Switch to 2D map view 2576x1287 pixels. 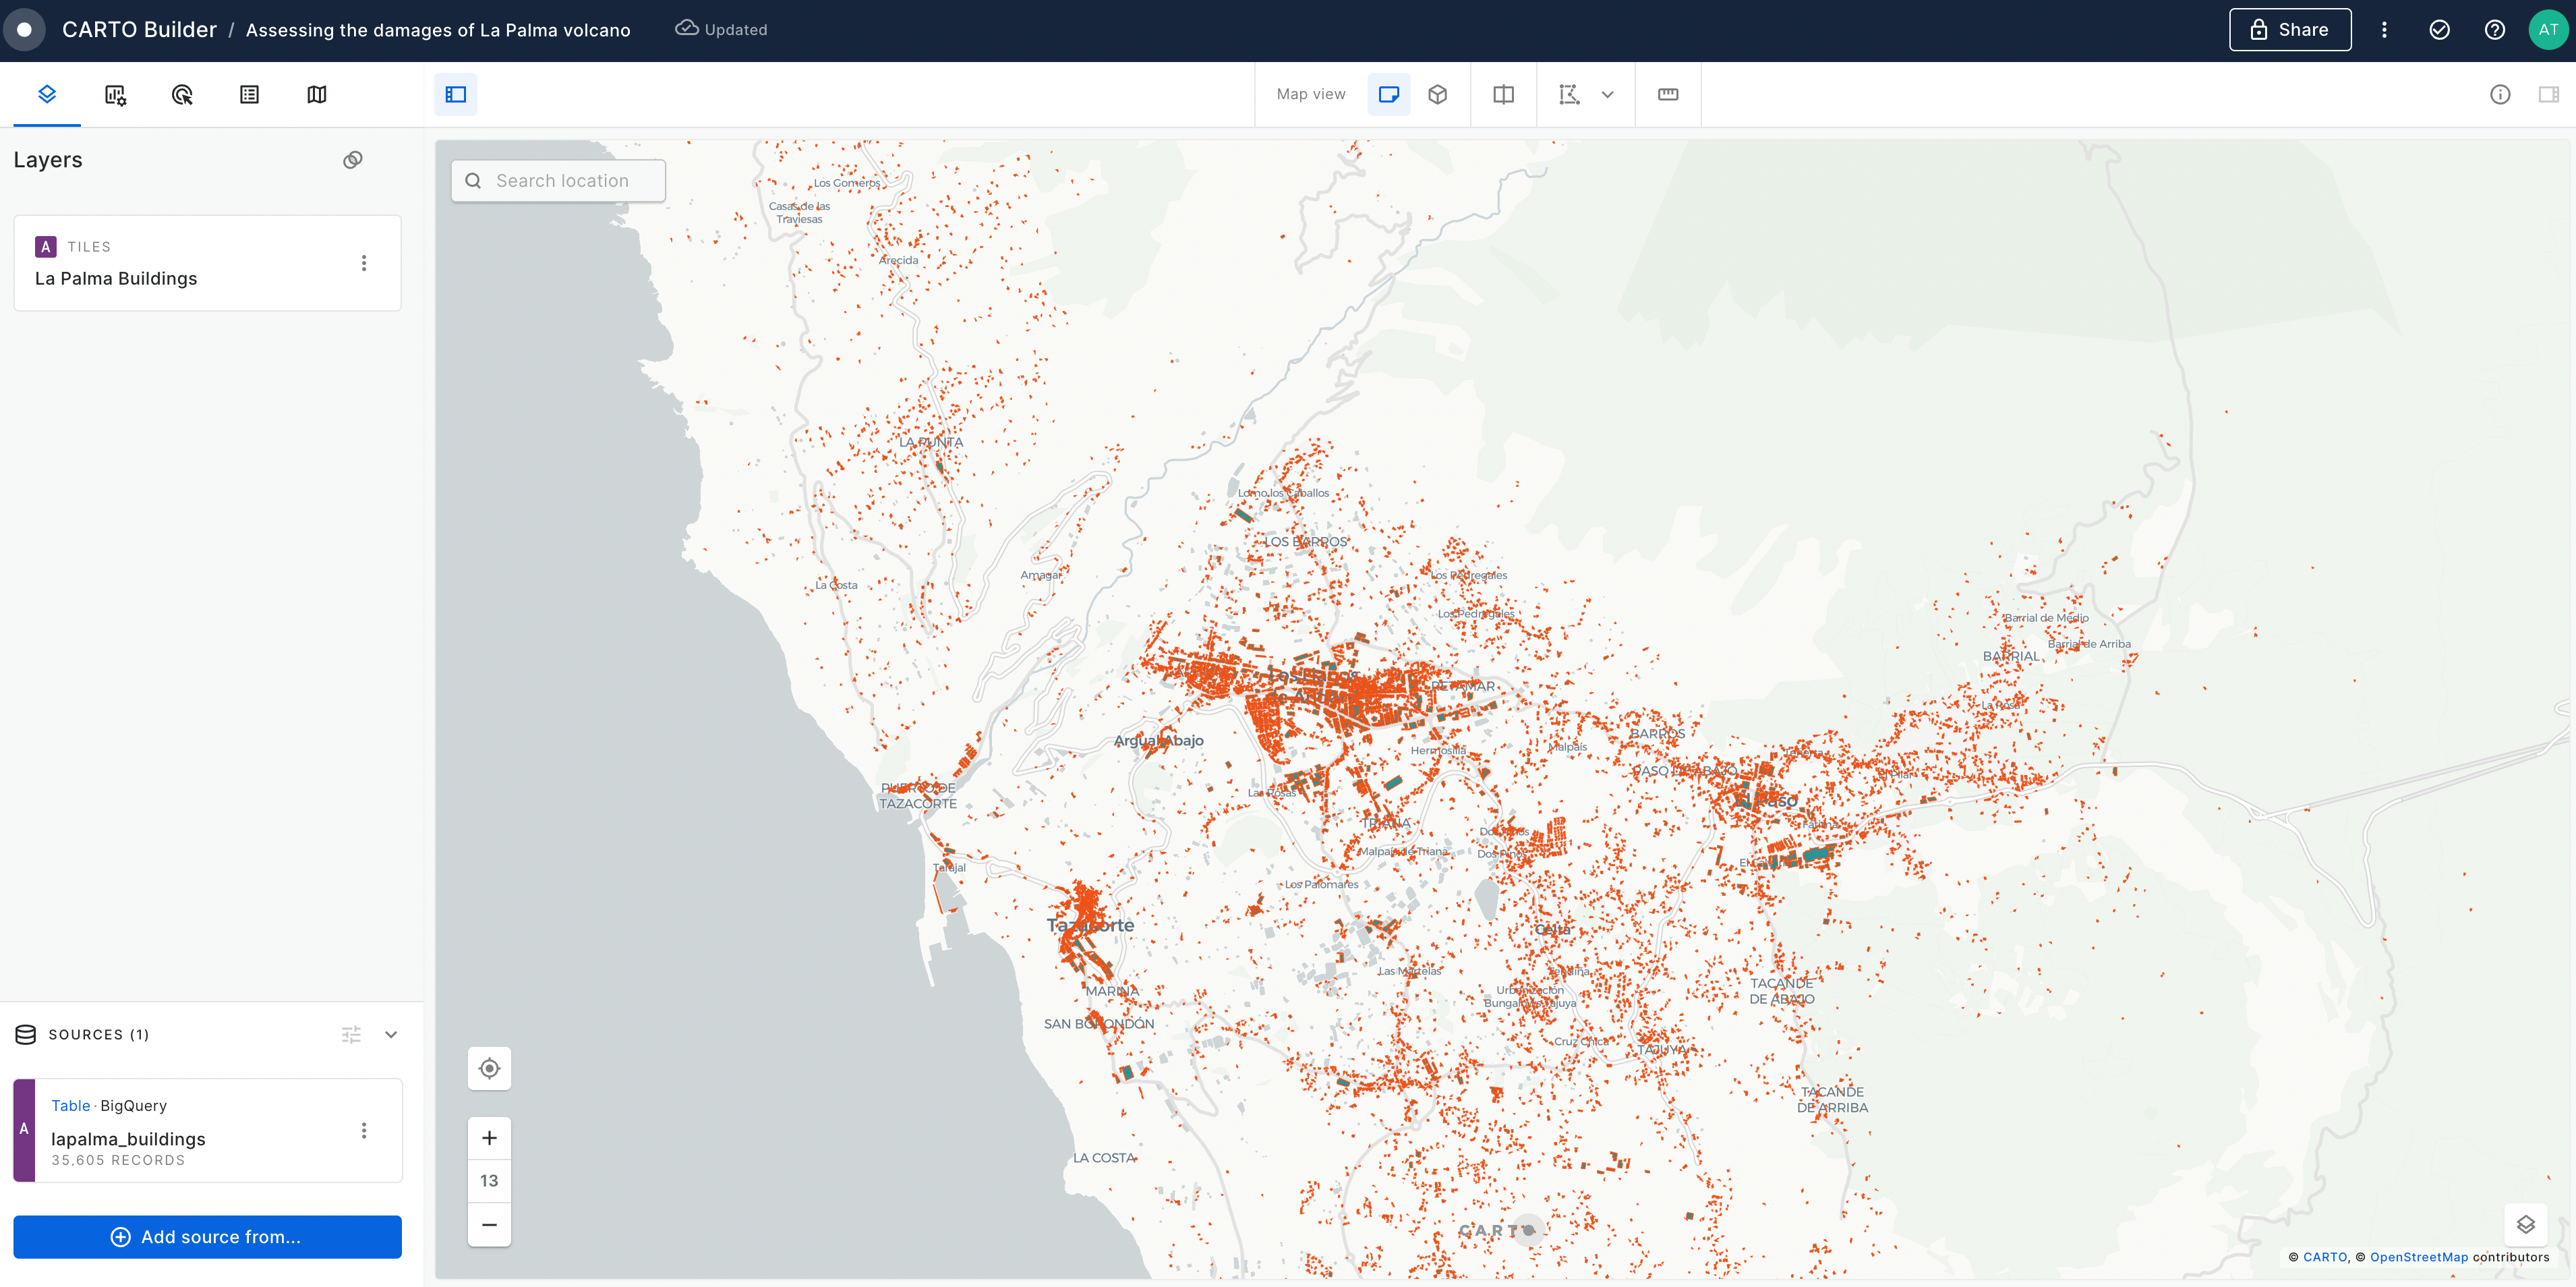pos(1389,94)
